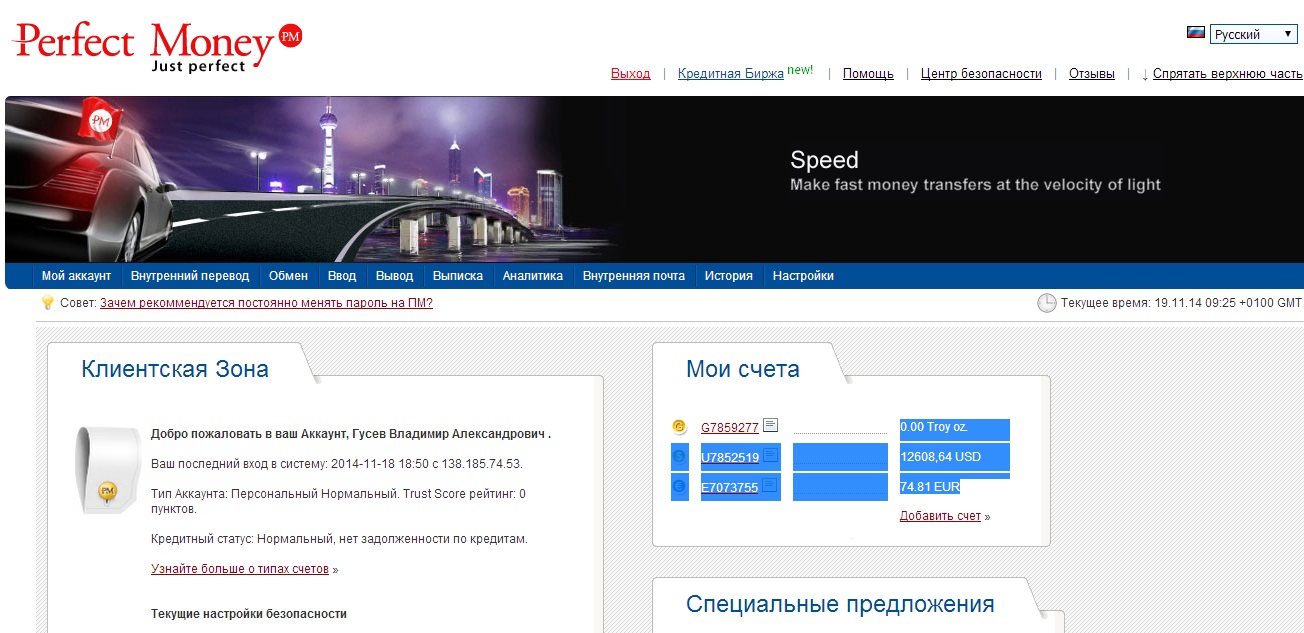The height and width of the screenshot is (633, 1304).
Task: Open the Аналитика section
Action: 533,276
